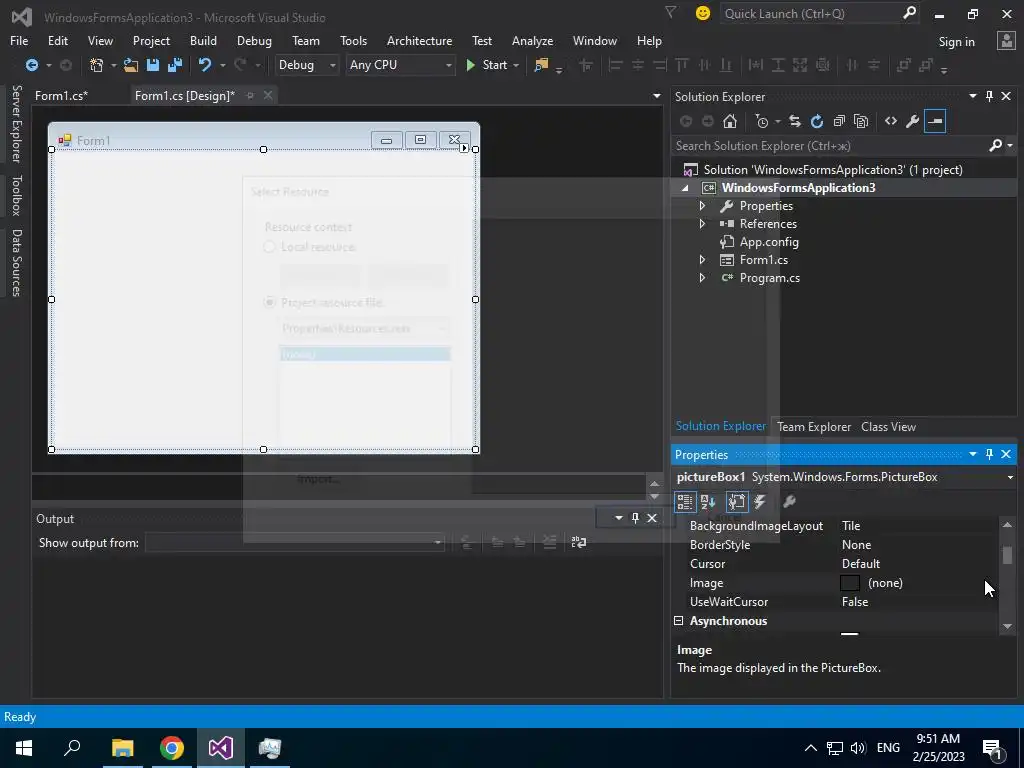The height and width of the screenshot is (768, 1024).
Task: Switch to the Team Explorer tab
Action: point(814,426)
